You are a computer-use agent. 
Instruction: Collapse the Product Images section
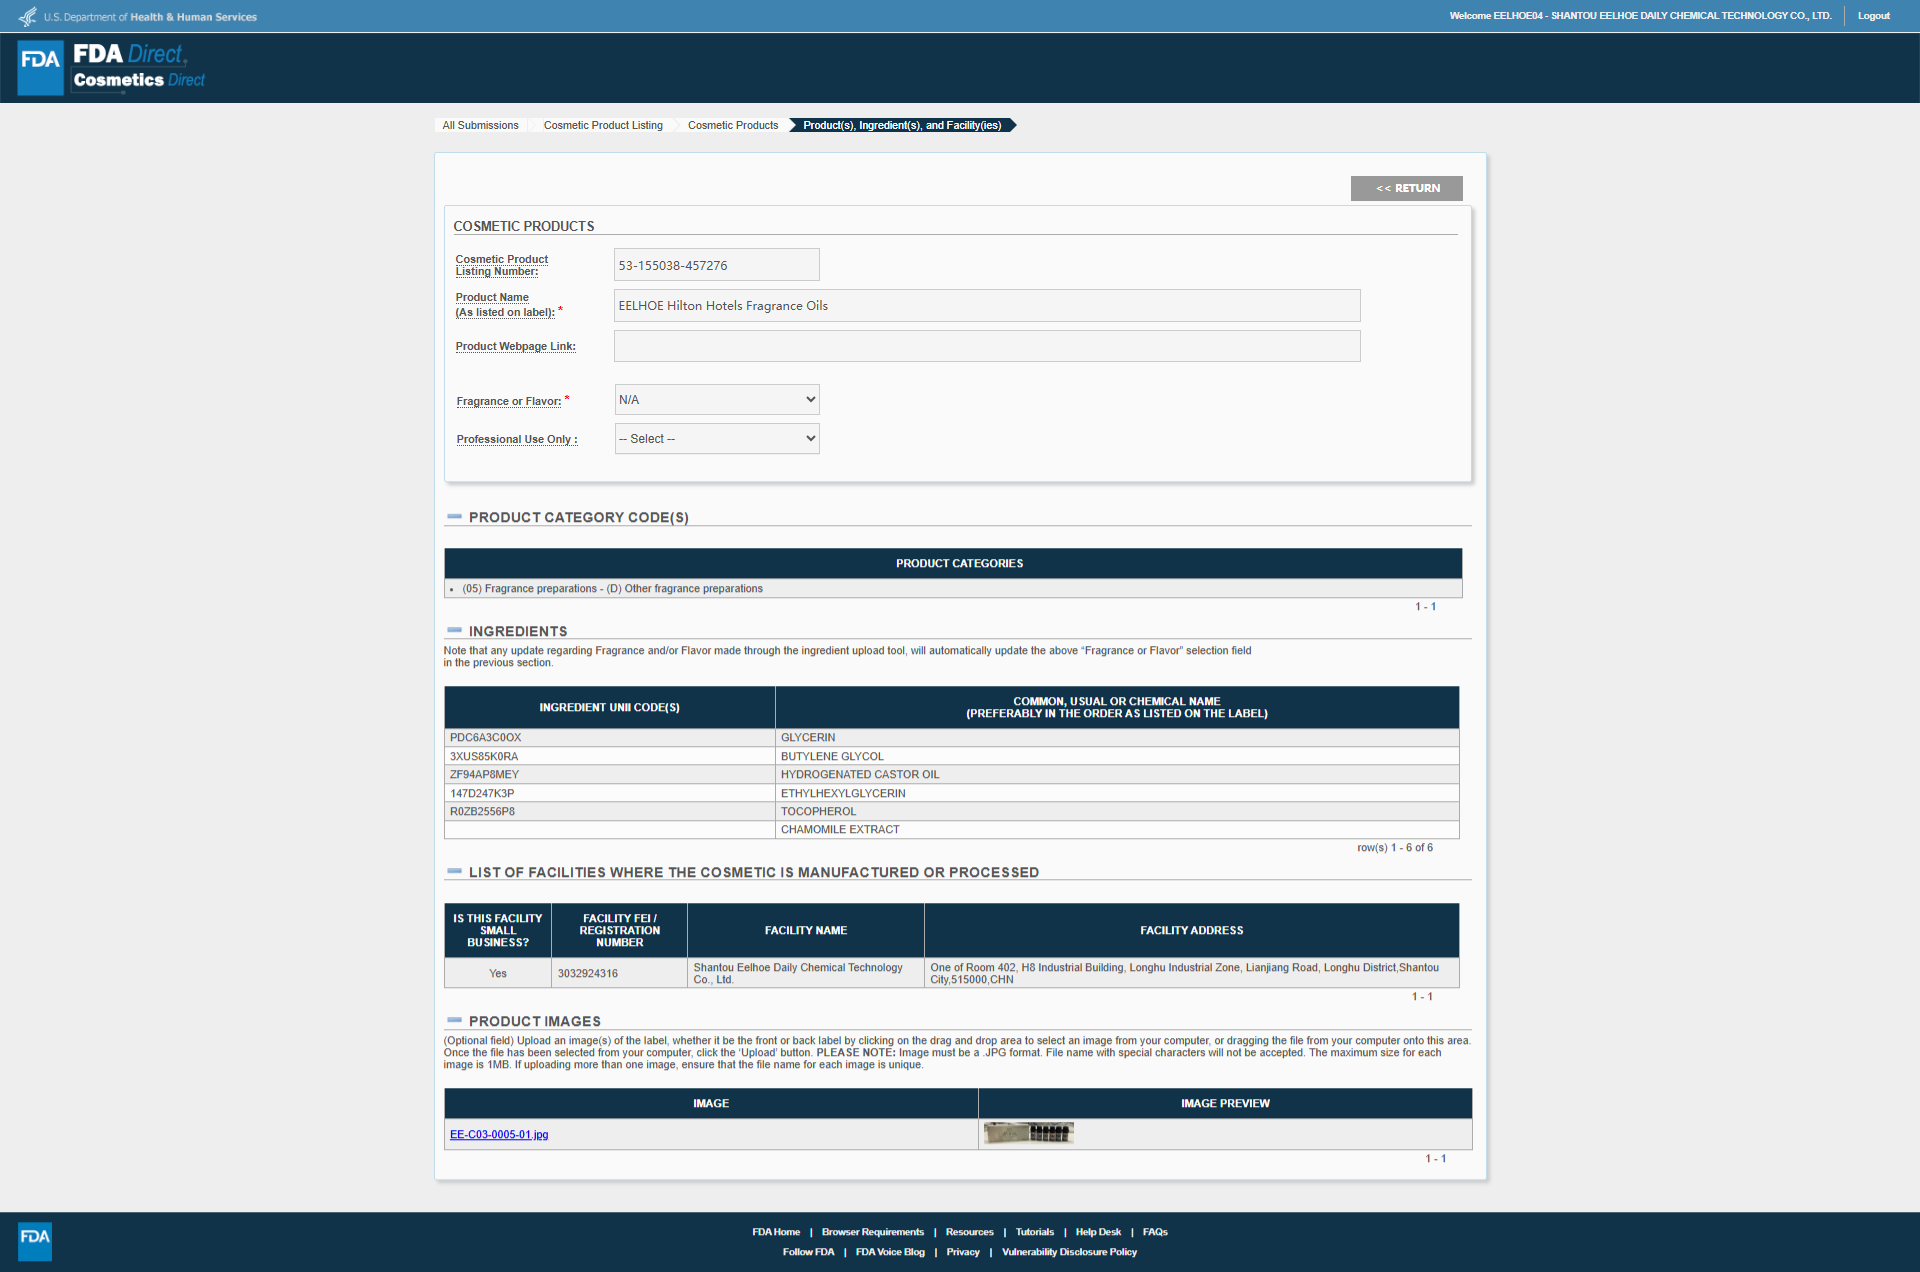click(455, 1020)
